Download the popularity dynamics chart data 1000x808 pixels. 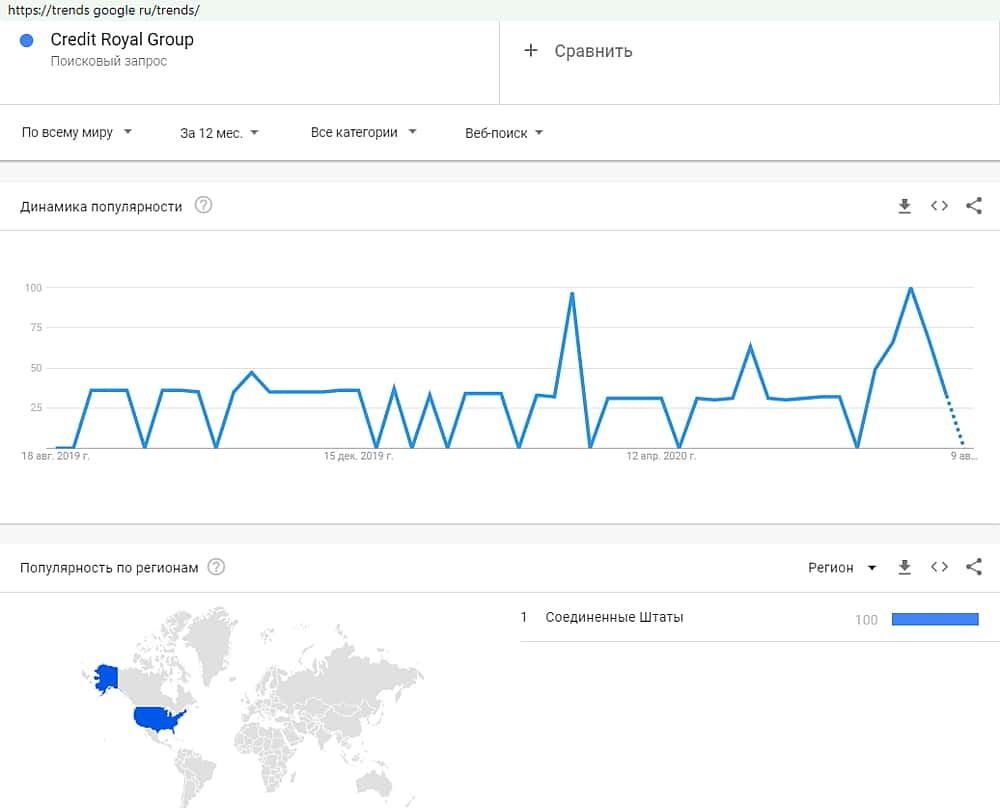click(905, 206)
